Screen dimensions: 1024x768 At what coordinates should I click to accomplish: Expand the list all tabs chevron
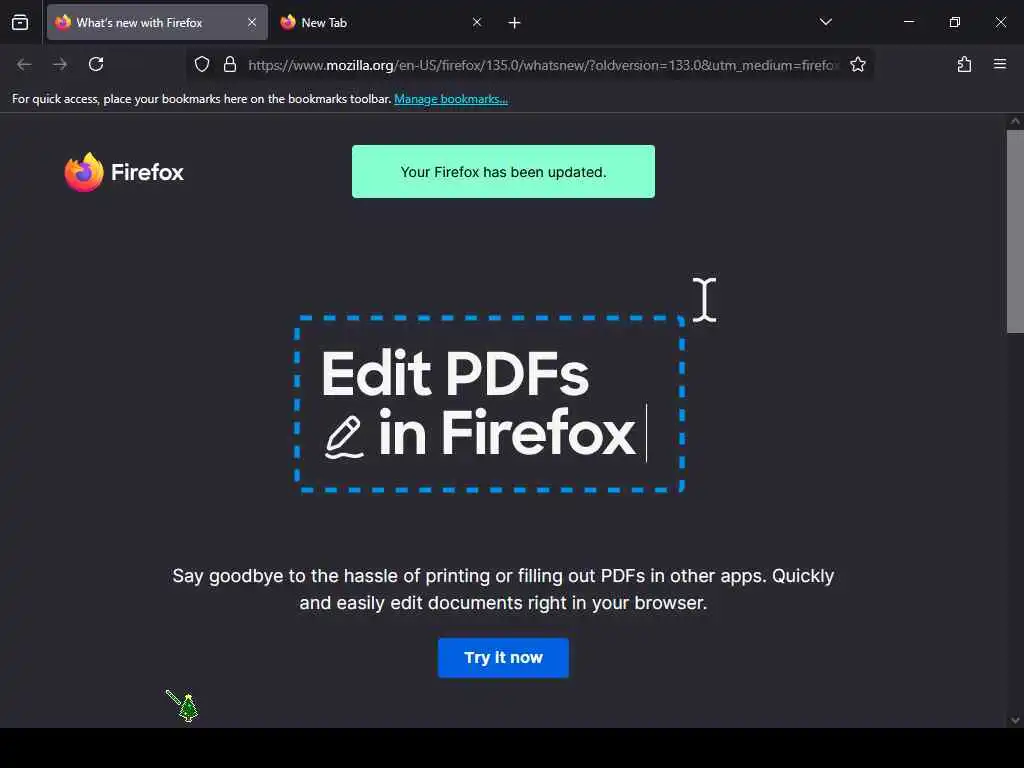[825, 22]
